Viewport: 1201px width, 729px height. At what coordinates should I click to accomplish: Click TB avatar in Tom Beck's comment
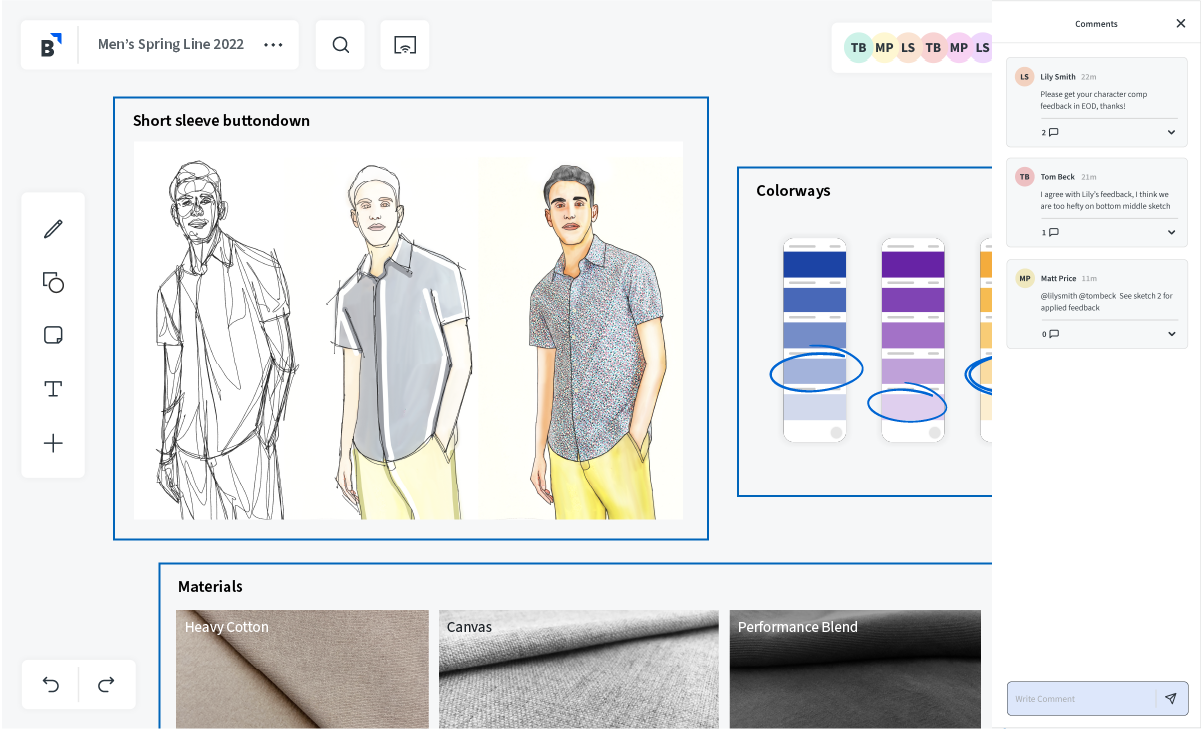1024,176
